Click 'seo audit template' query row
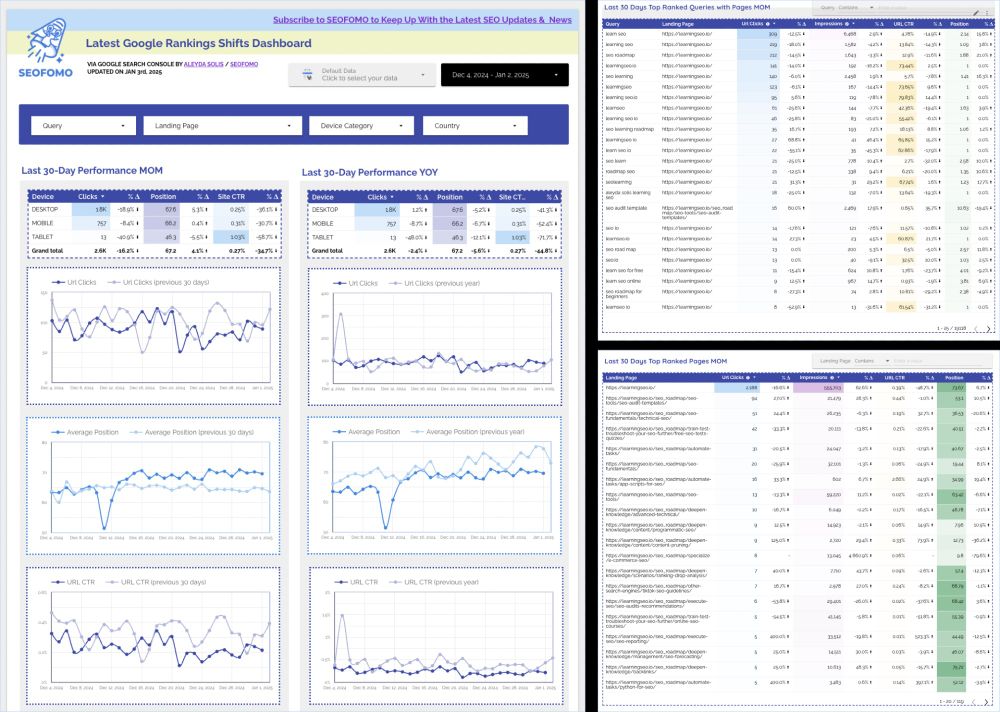This screenshot has height=712, width=1000. (797, 212)
